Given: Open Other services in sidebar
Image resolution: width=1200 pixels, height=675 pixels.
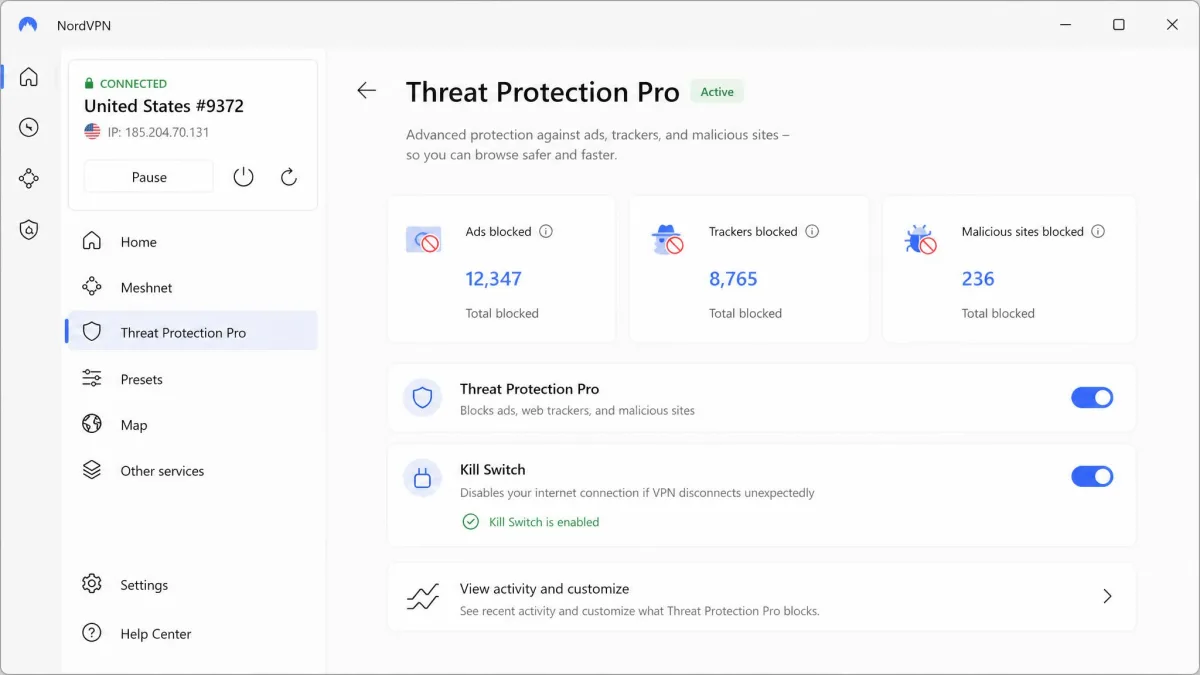Looking at the screenshot, I should (x=192, y=471).
